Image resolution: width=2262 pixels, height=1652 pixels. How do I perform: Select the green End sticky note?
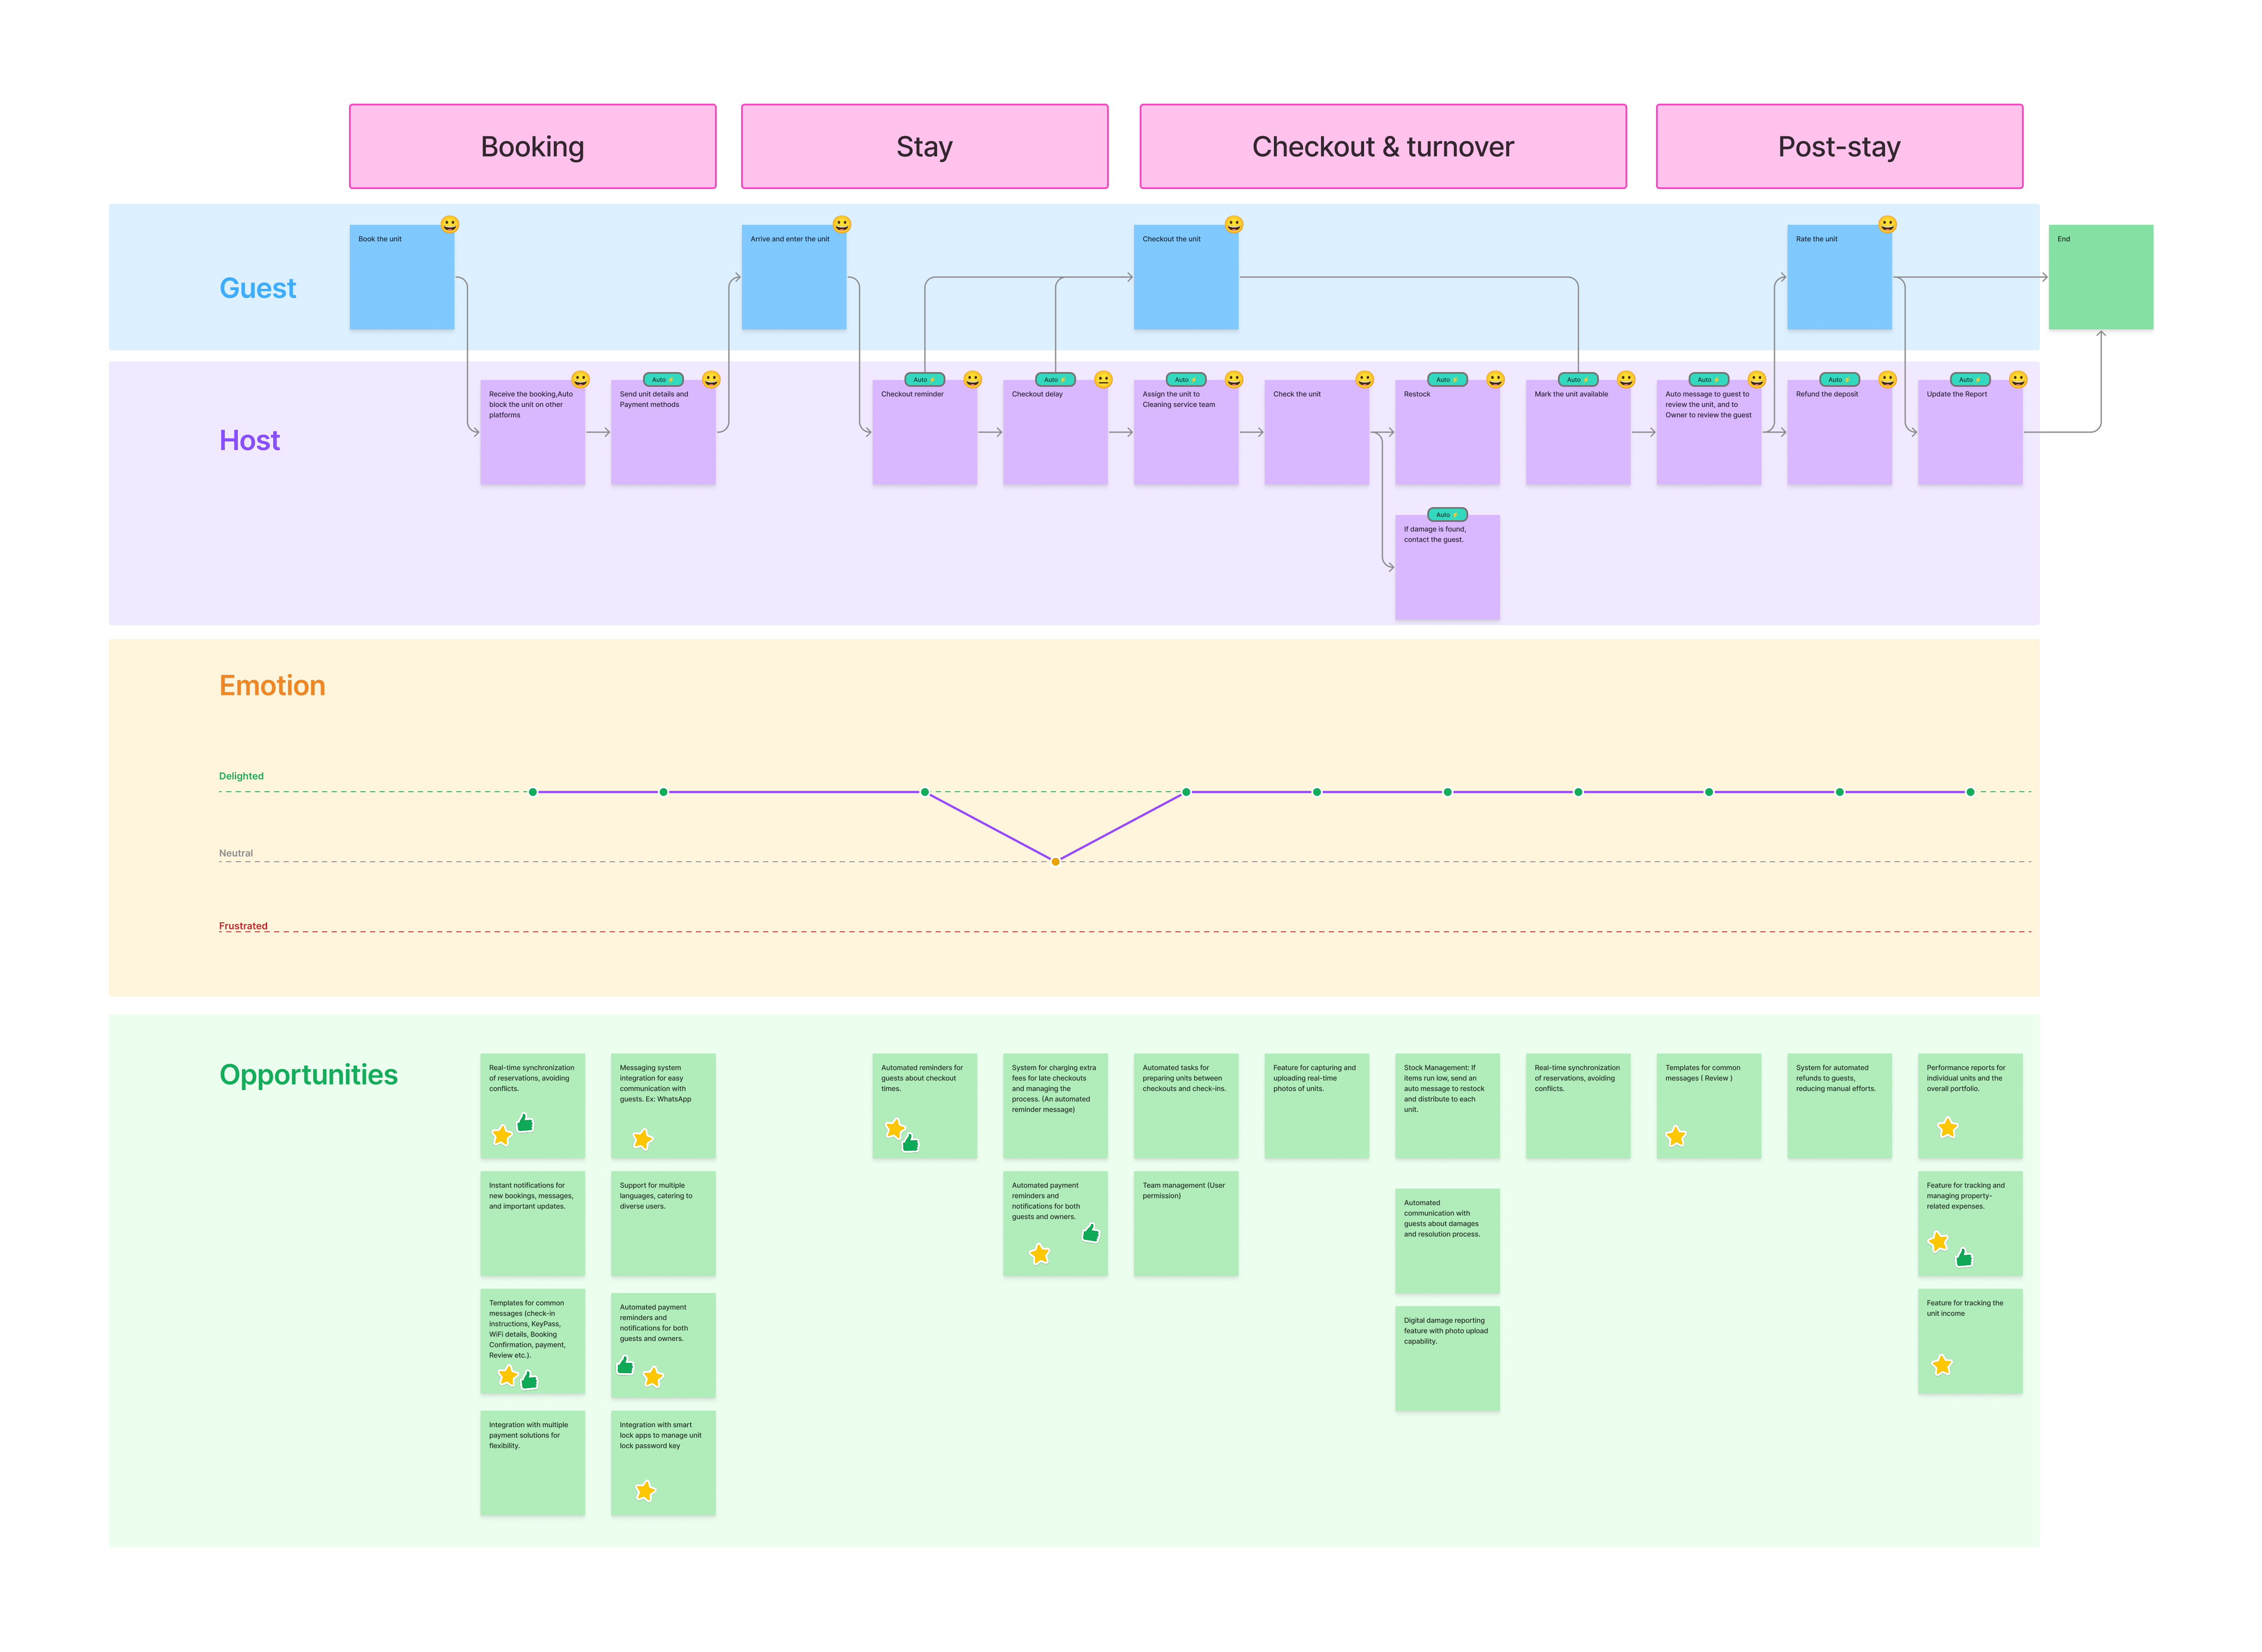(2101, 277)
